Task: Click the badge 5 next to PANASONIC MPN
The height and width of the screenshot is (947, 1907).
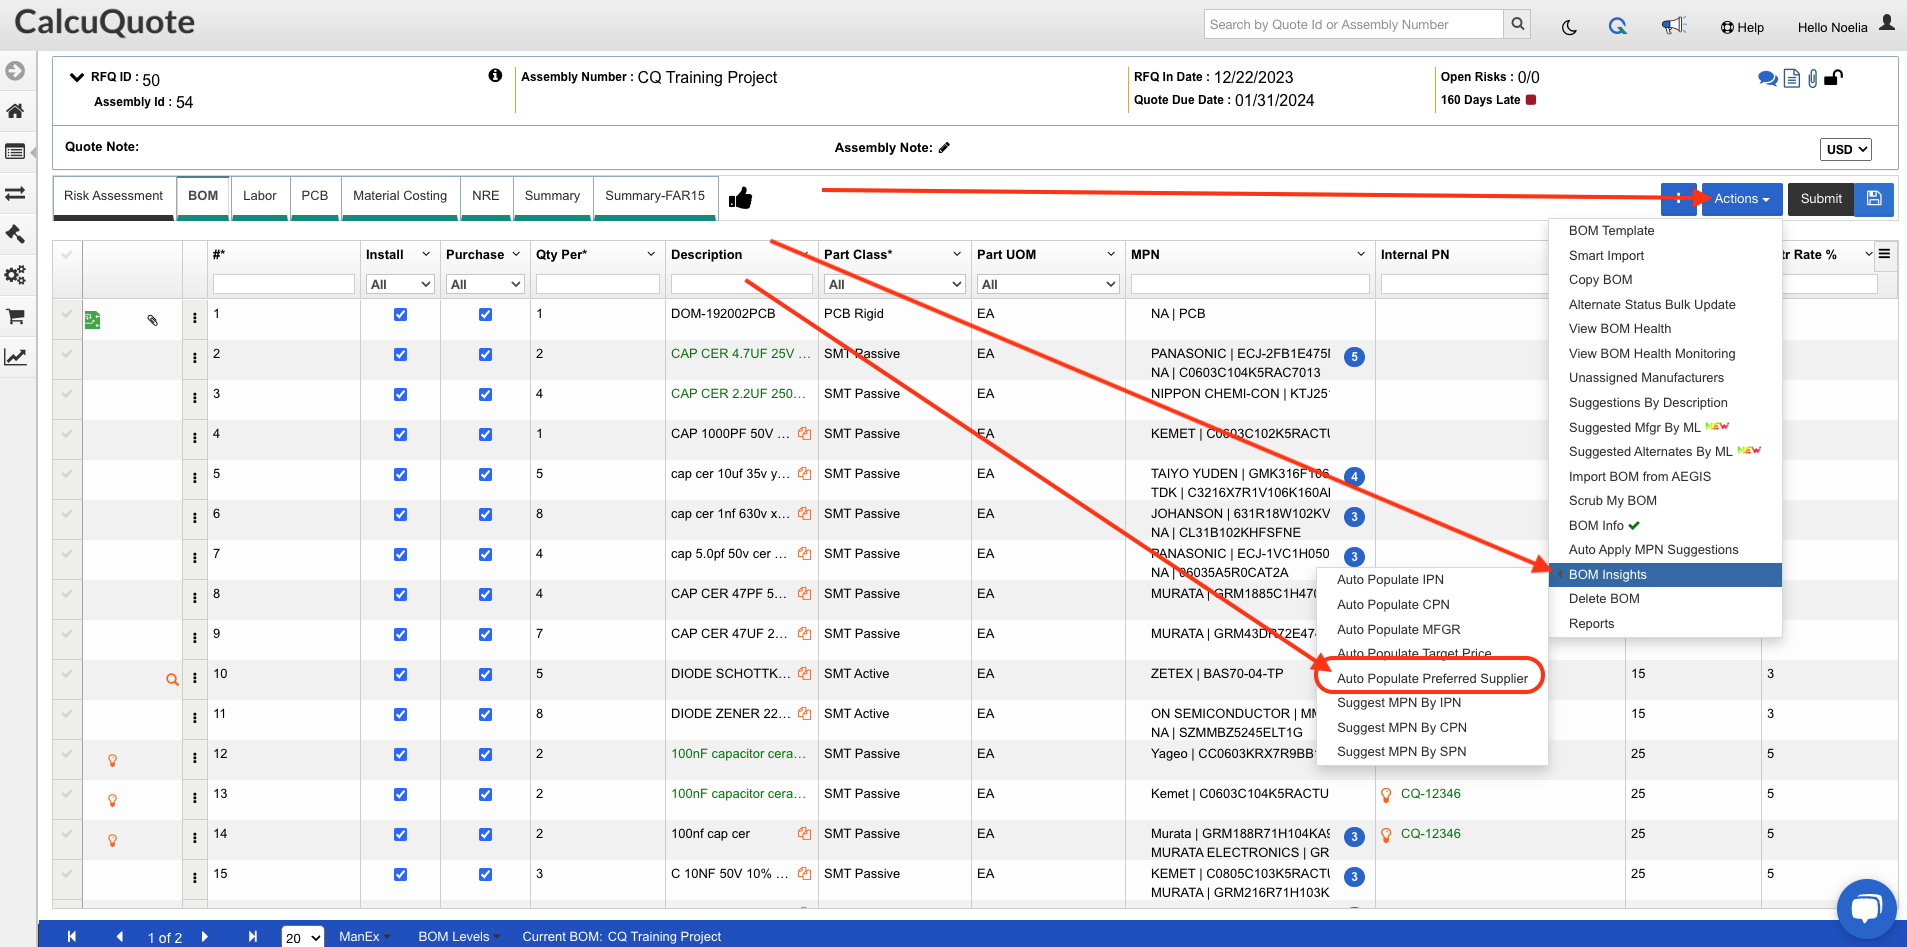Action: click(x=1354, y=357)
